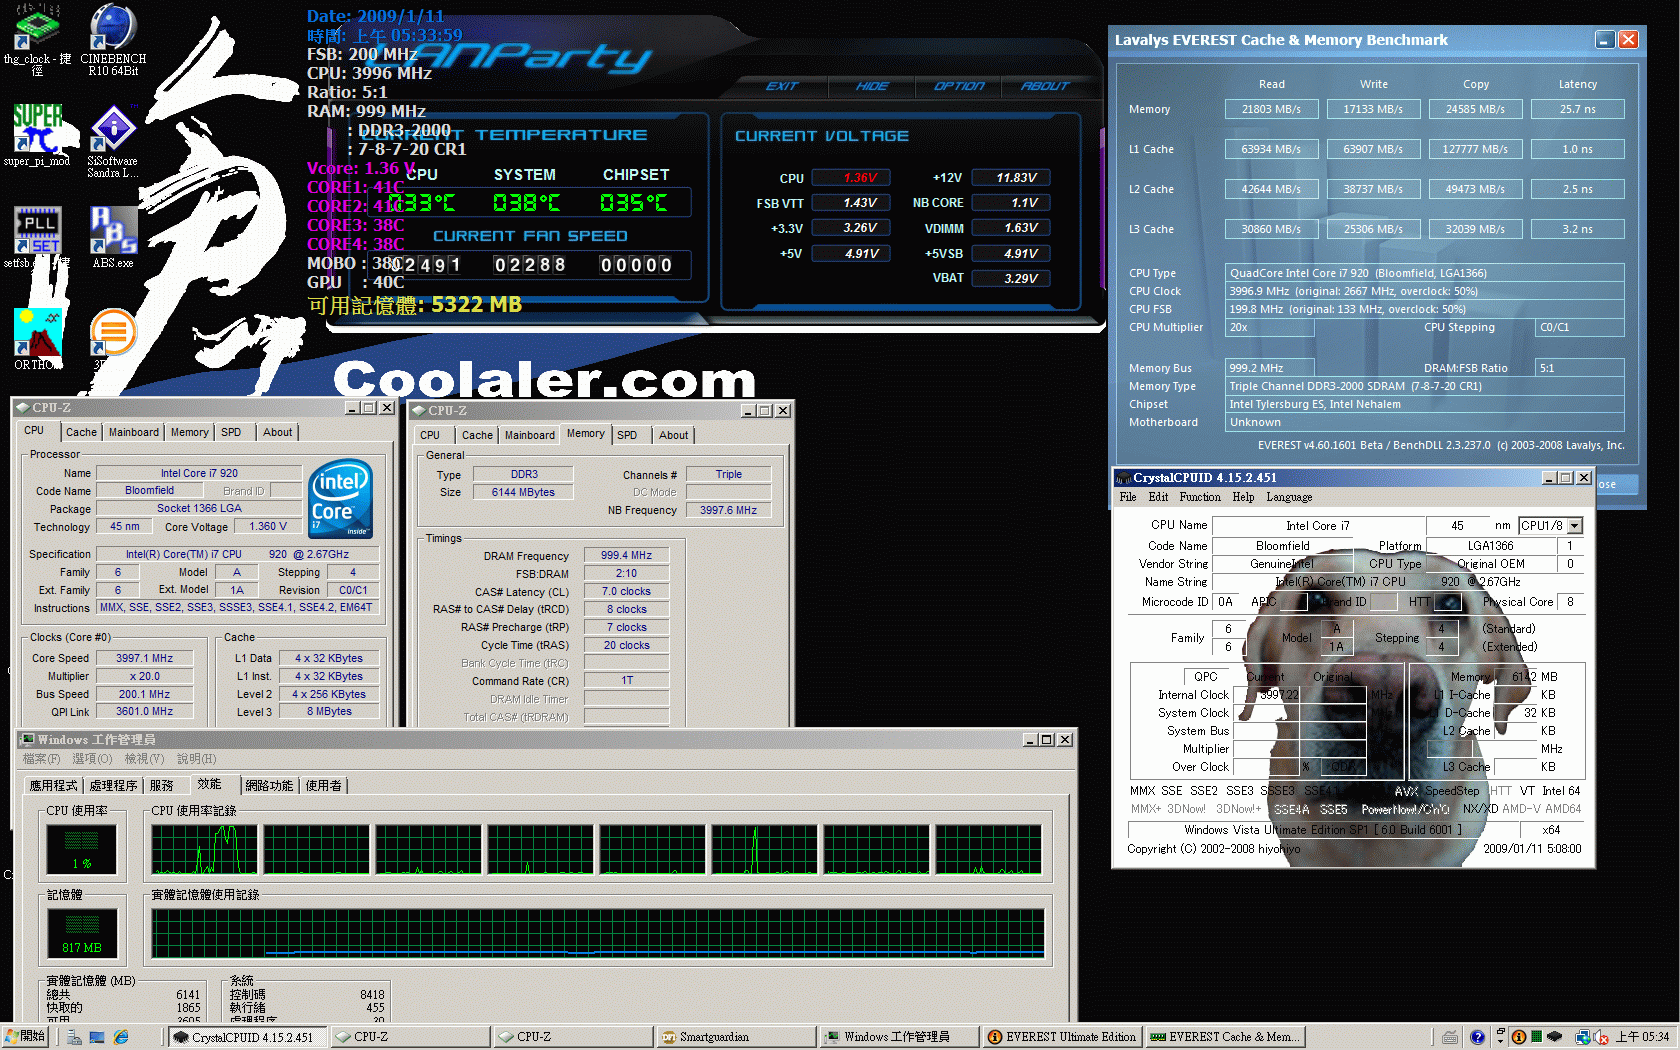Image resolution: width=1680 pixels, height=1050 pixels.
Task: Click 817 MB memory meter in Task Manager
Action: (x=82, y=934)
